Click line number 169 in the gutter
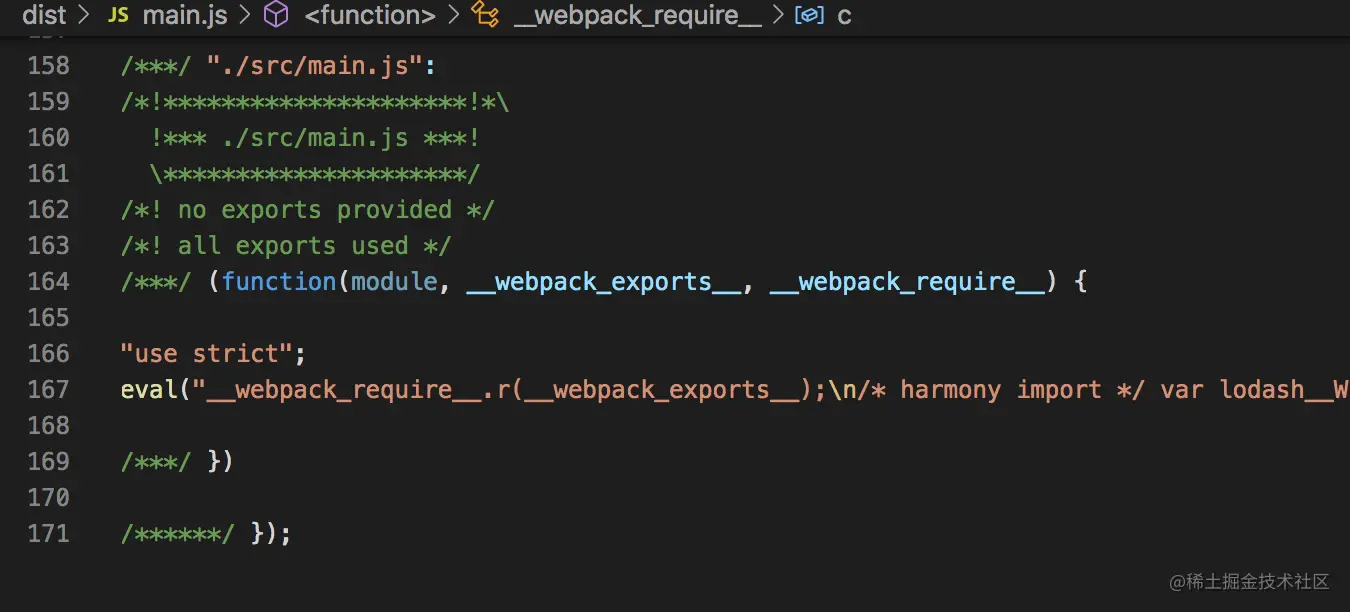 (48, 462)
